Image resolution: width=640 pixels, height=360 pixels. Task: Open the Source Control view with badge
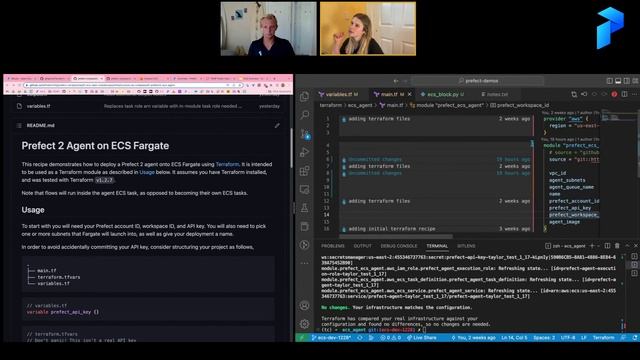(305, 134)
